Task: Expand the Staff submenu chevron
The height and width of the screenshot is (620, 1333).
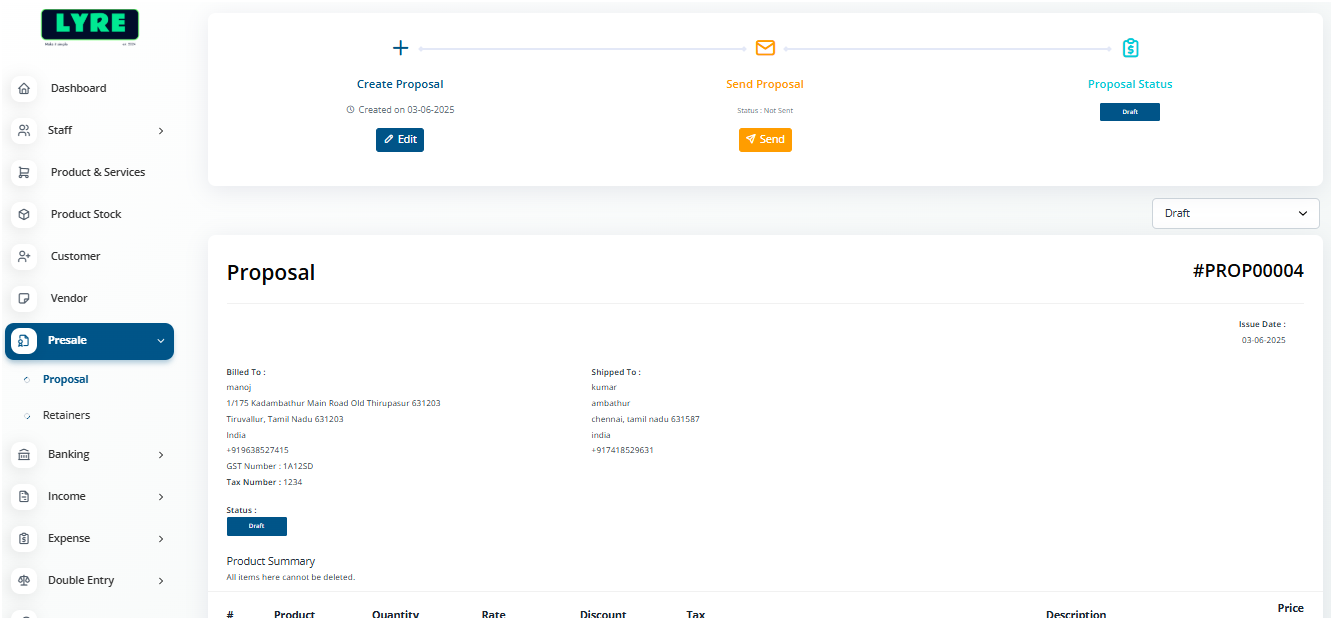Action: click(161, 131)
